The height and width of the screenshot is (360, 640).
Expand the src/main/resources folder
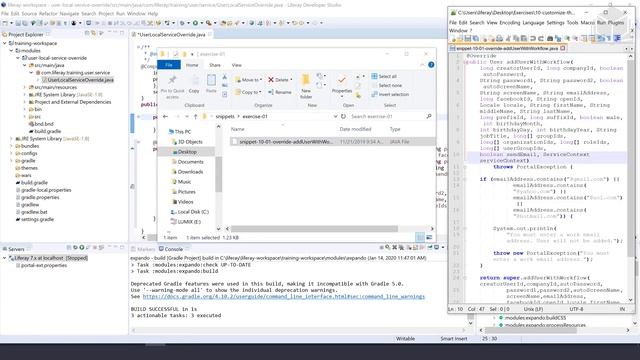24,87
